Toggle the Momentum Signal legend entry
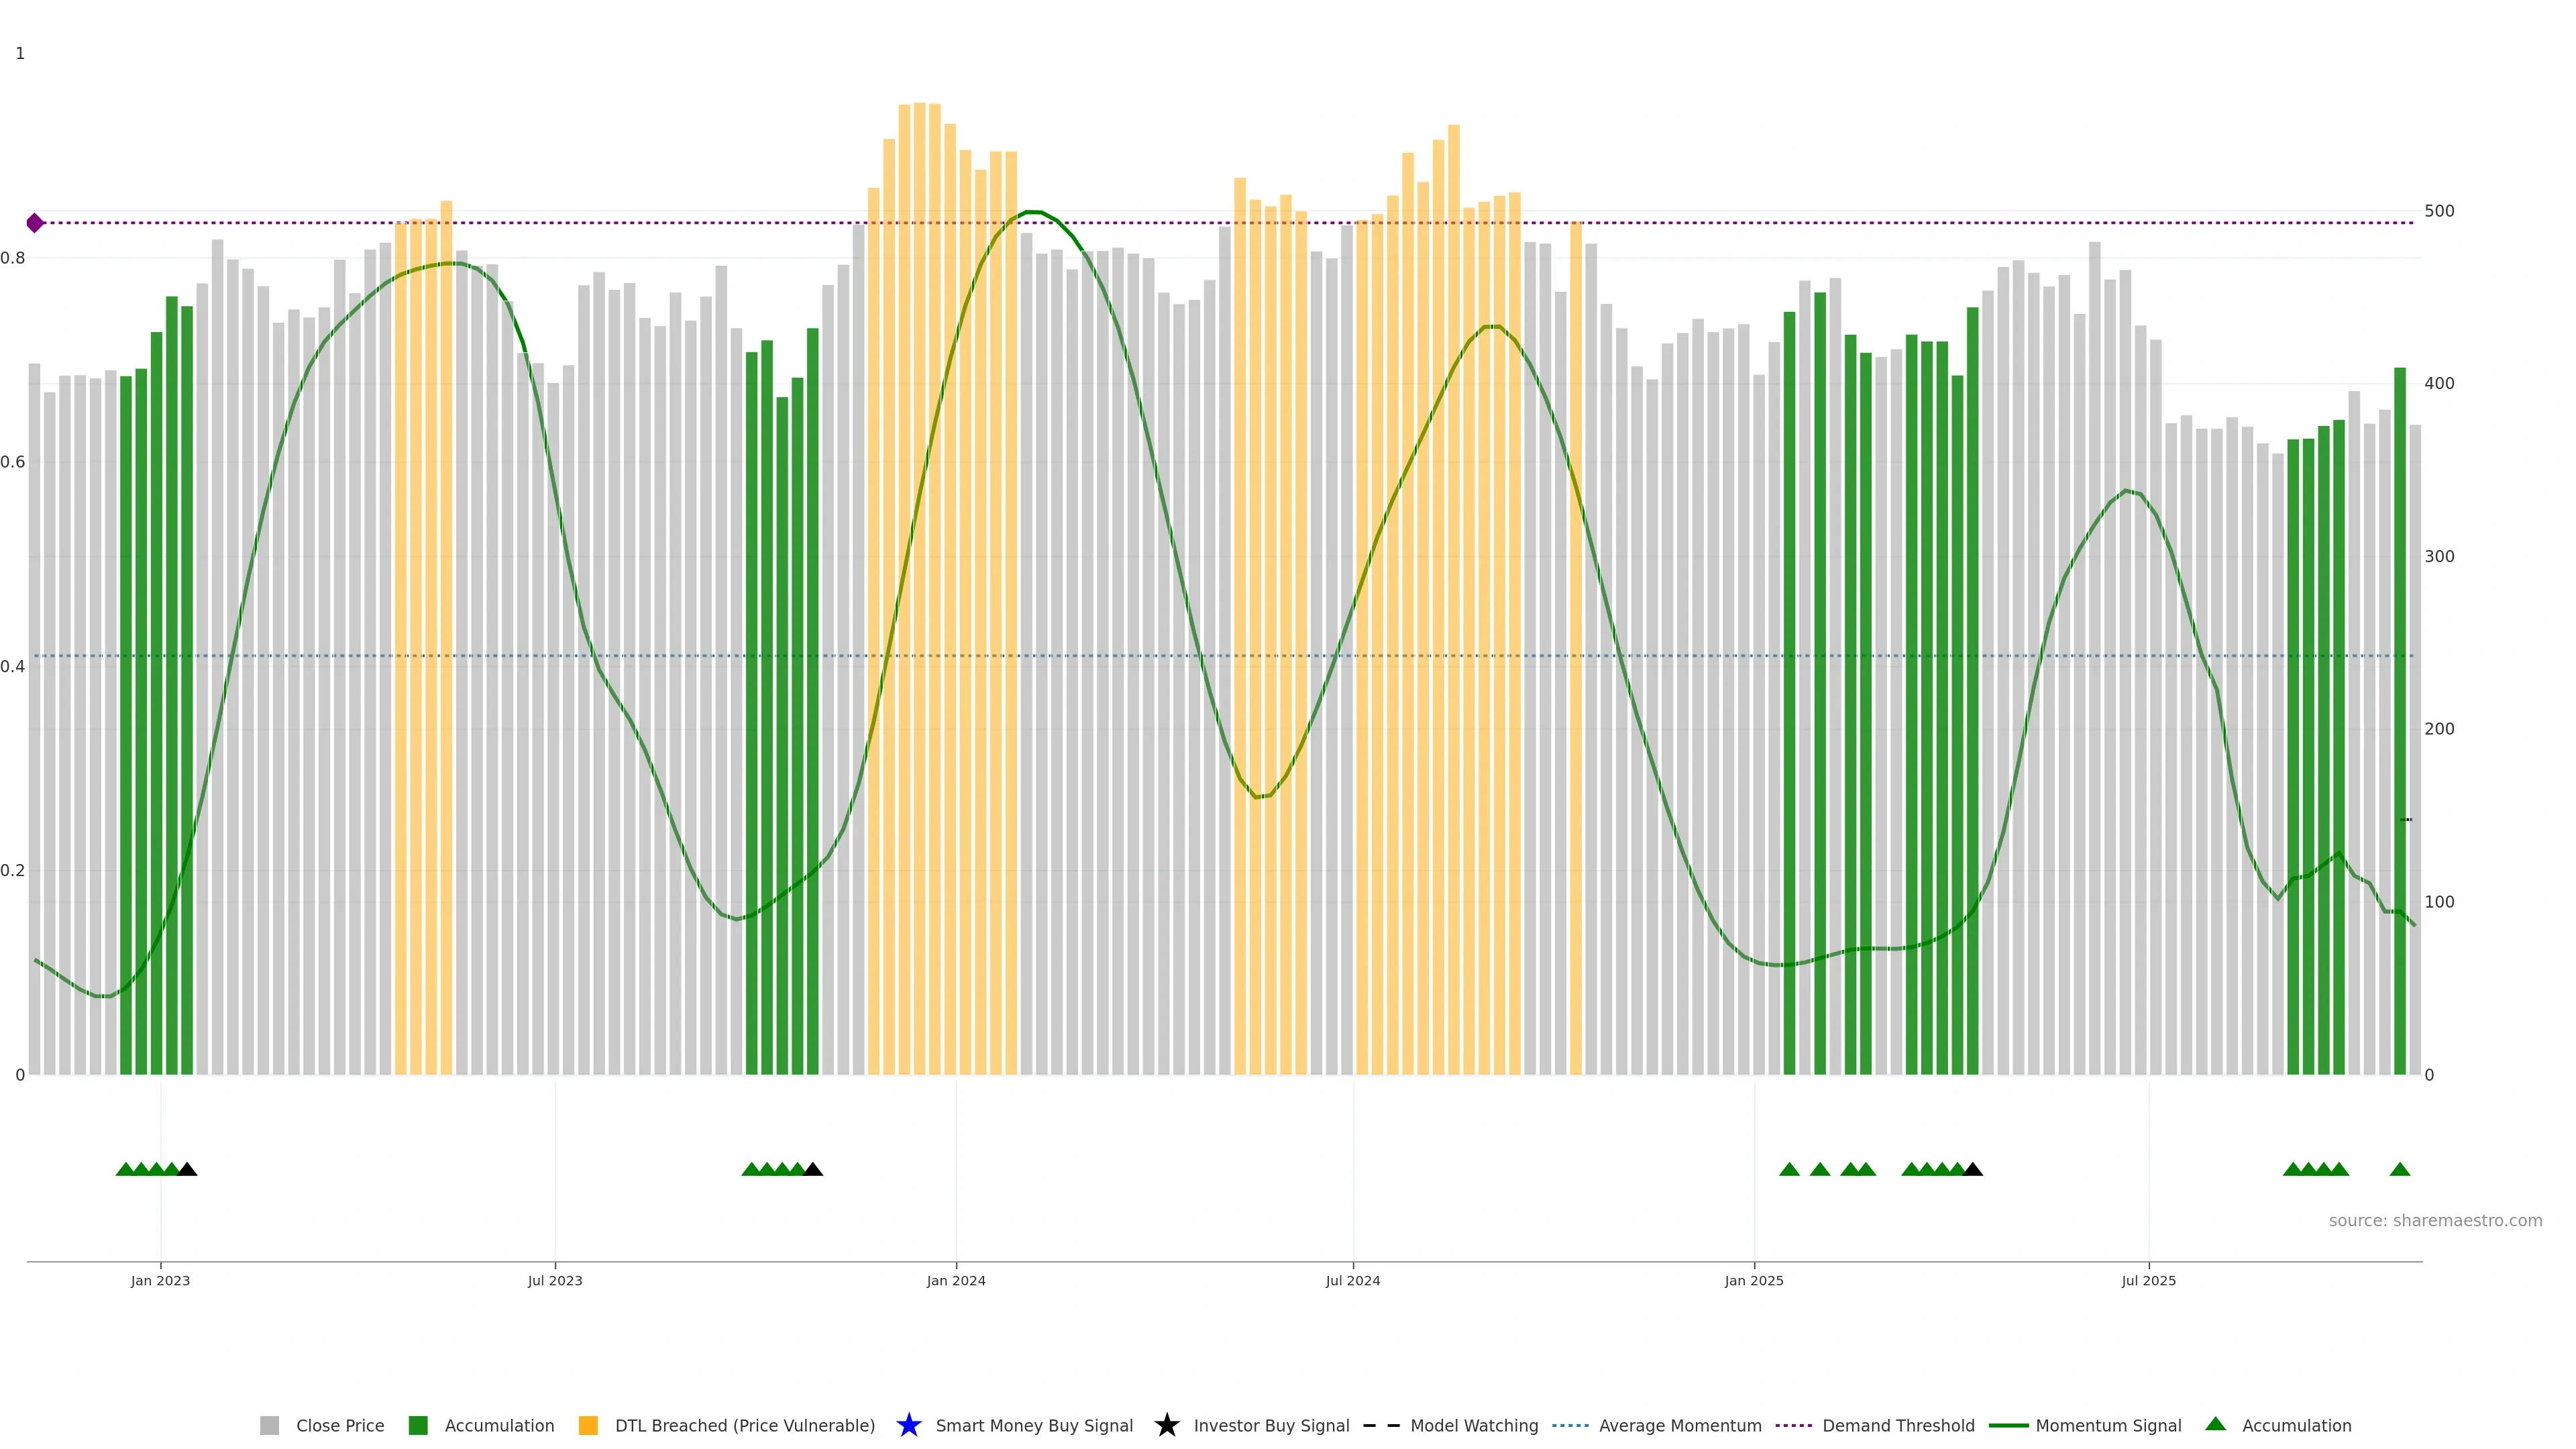 click(2108, 1426)
